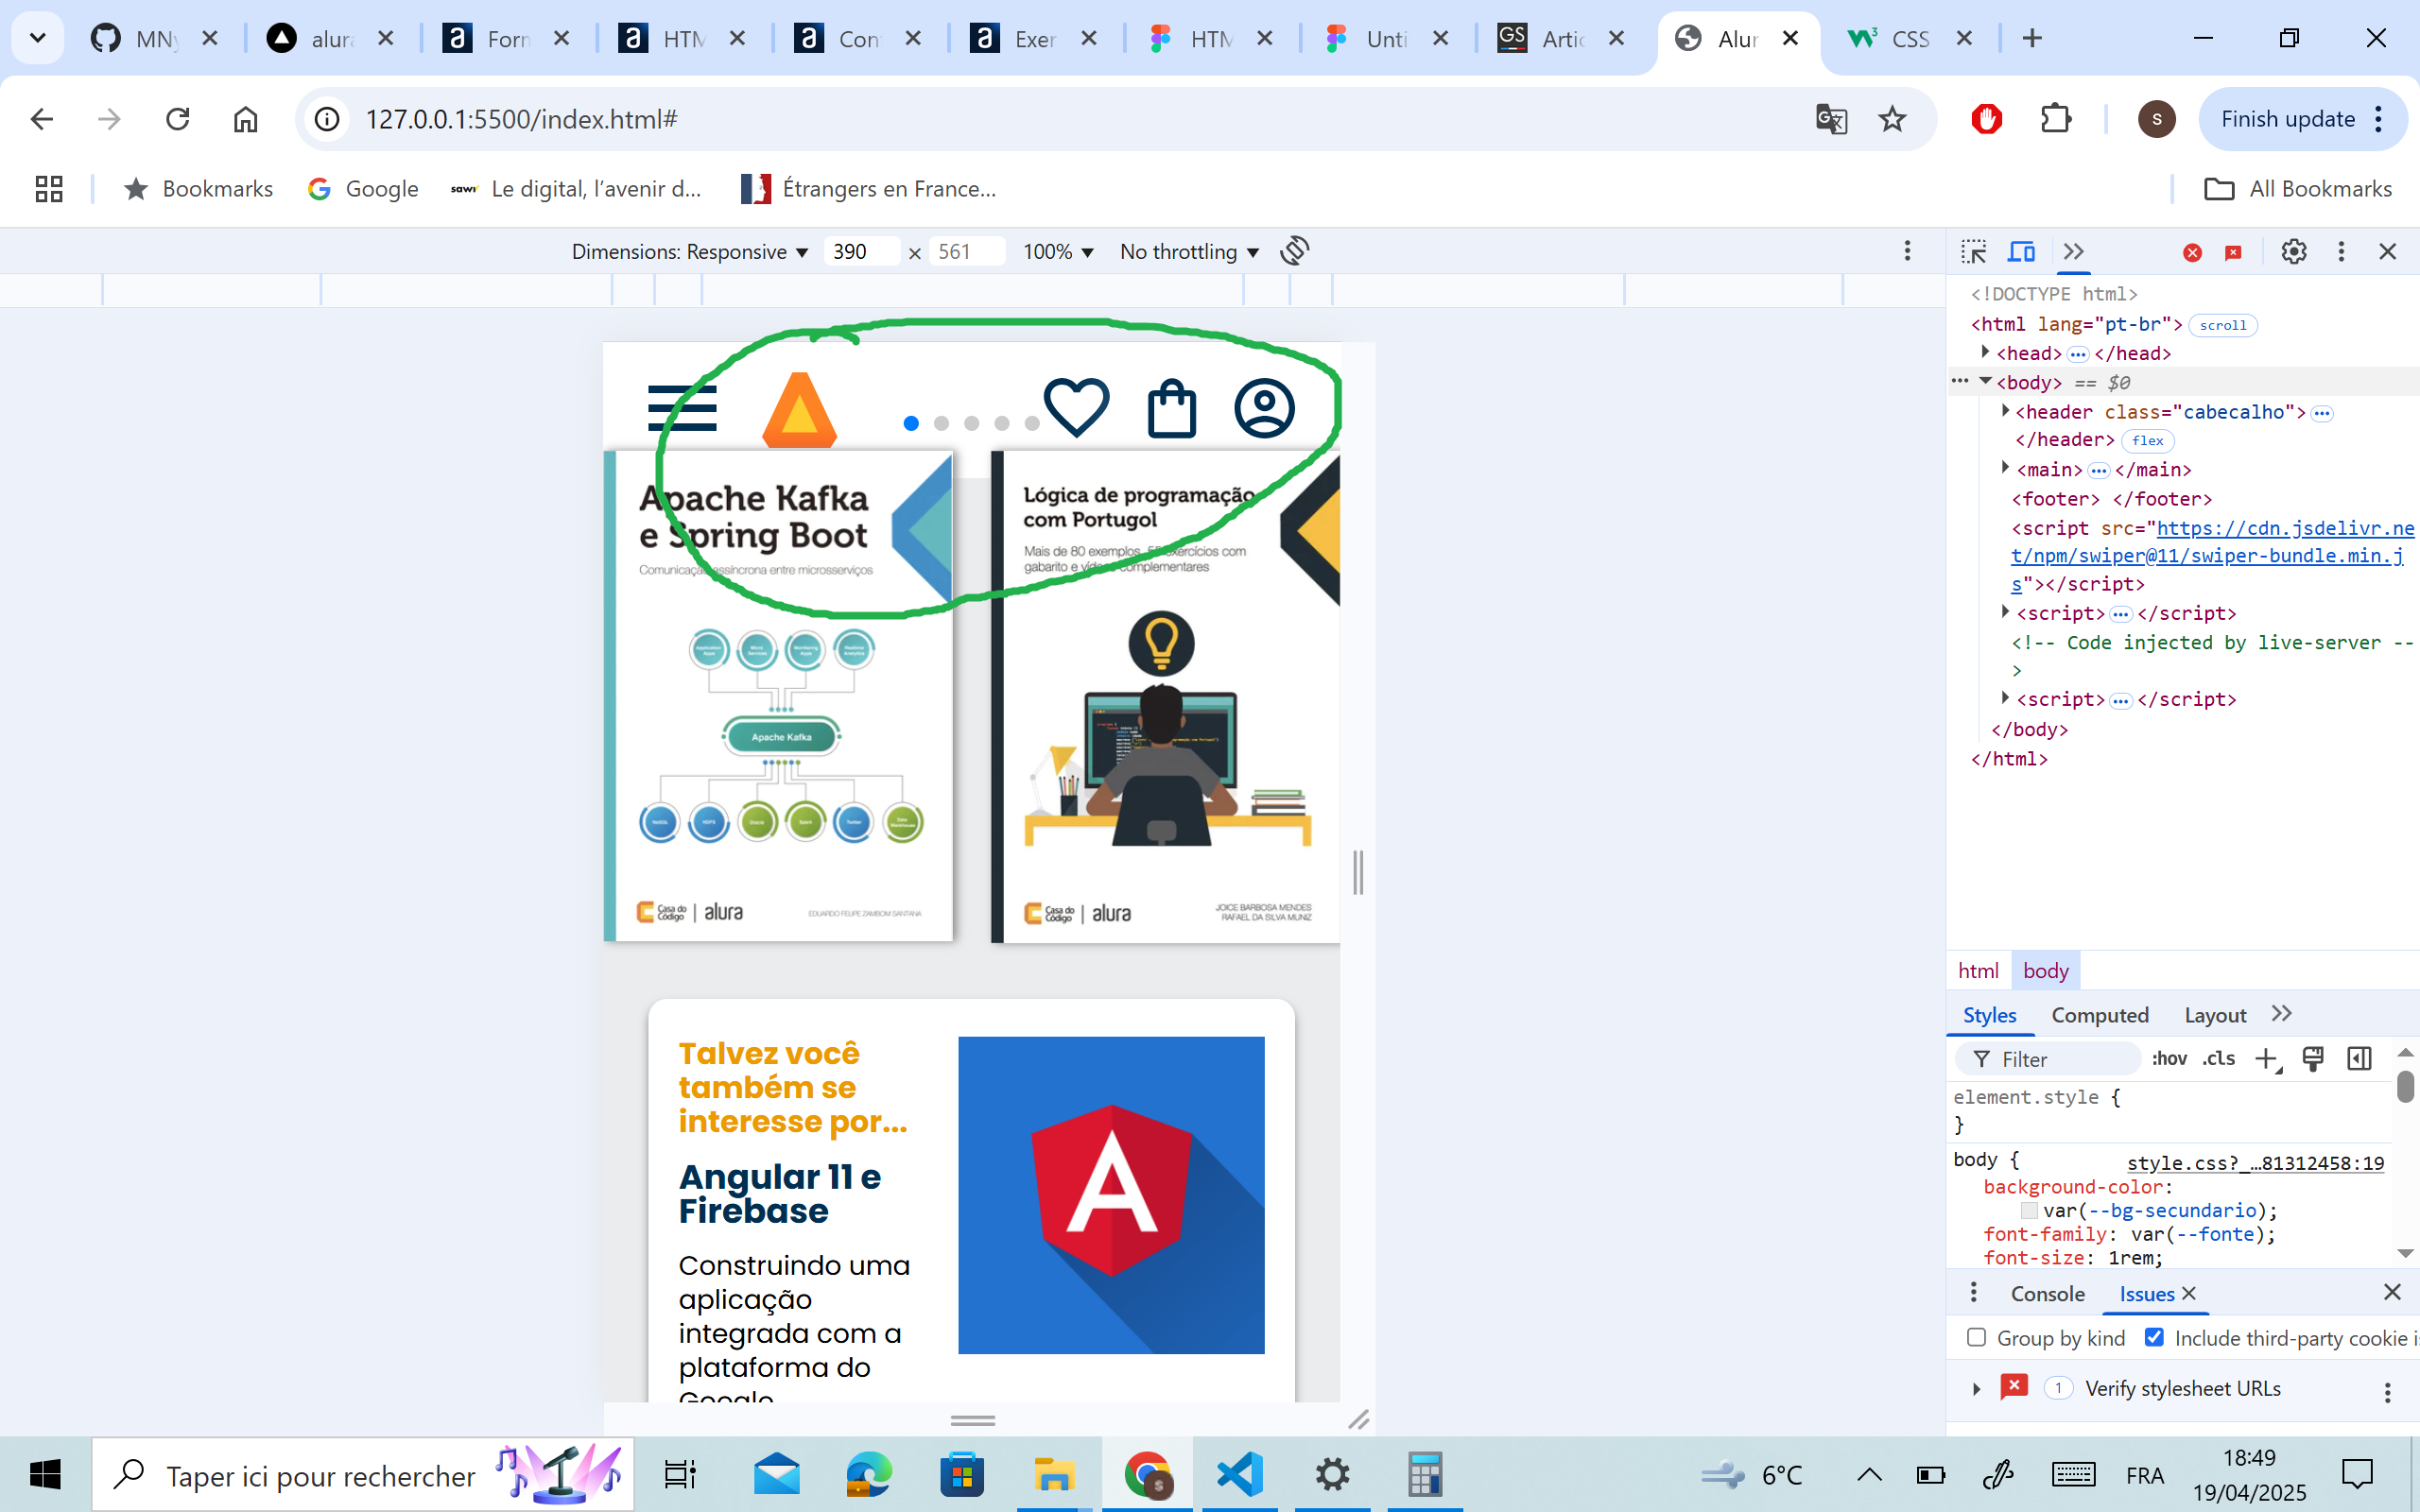This screenshot has width=2420, height=1512.
Task: Bookmark this page with the star
Action: click(x=1892, y=119)
